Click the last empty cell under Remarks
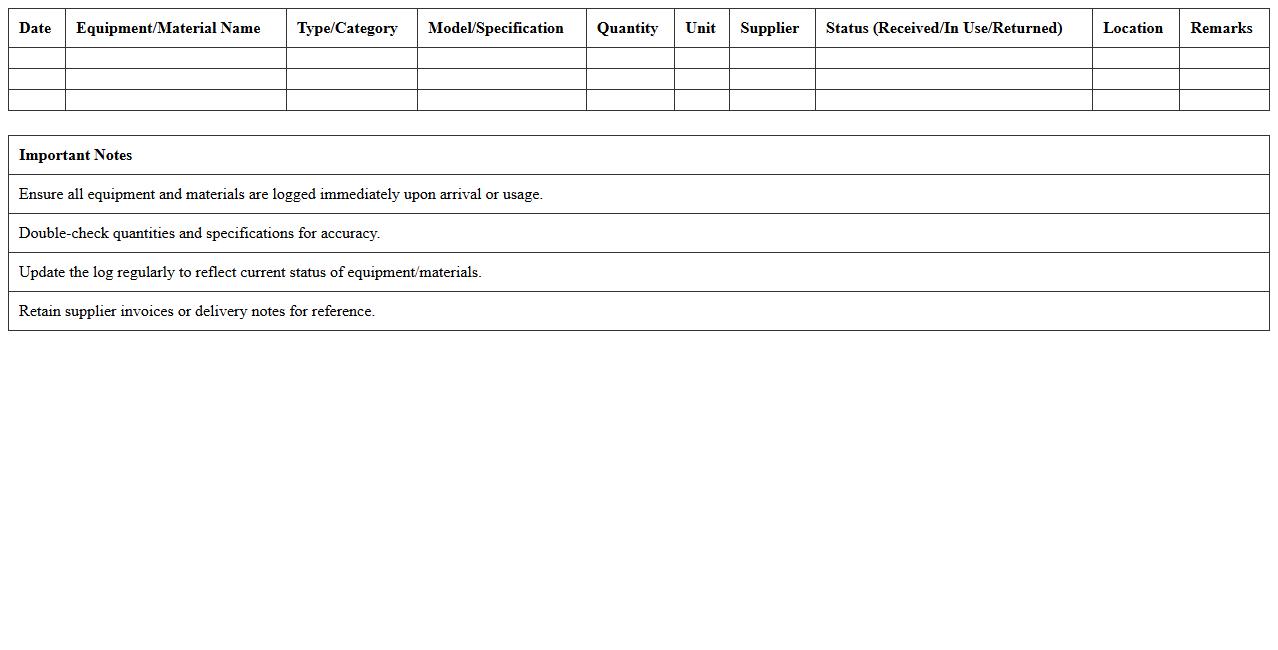Screen dimensions: 1278x650 pos(1224,100)
